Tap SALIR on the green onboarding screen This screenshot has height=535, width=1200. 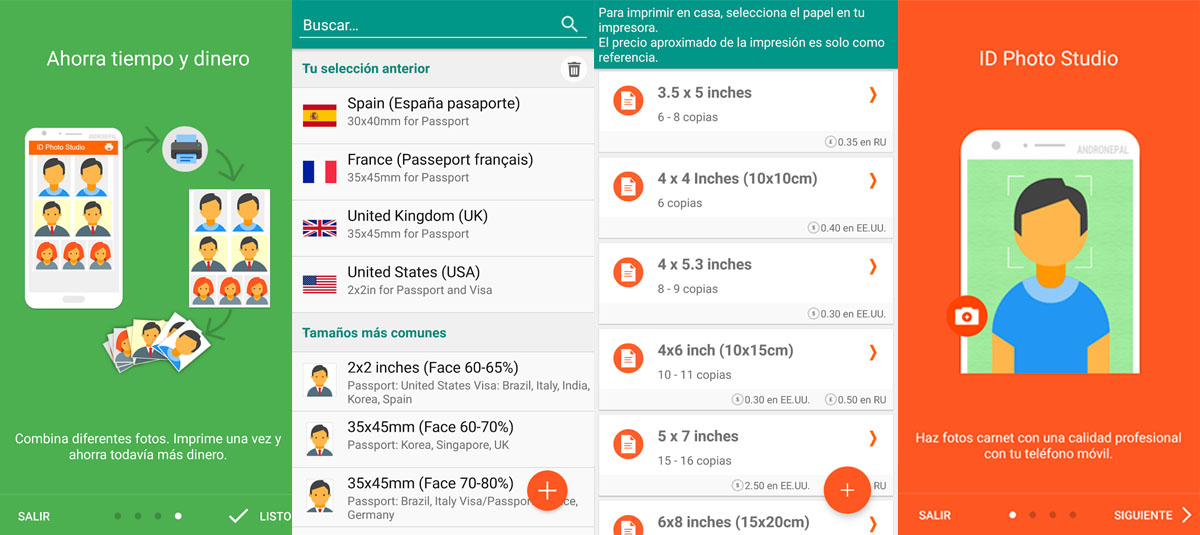click(34, 516)
